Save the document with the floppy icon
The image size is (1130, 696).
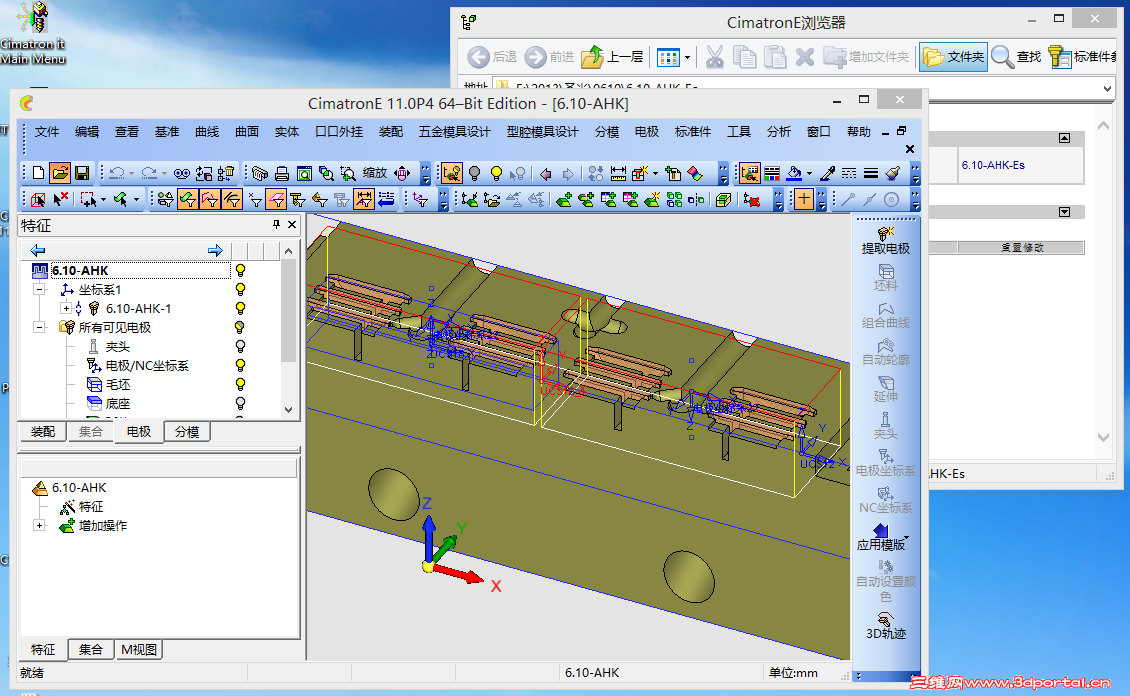(x=81, y=173)
